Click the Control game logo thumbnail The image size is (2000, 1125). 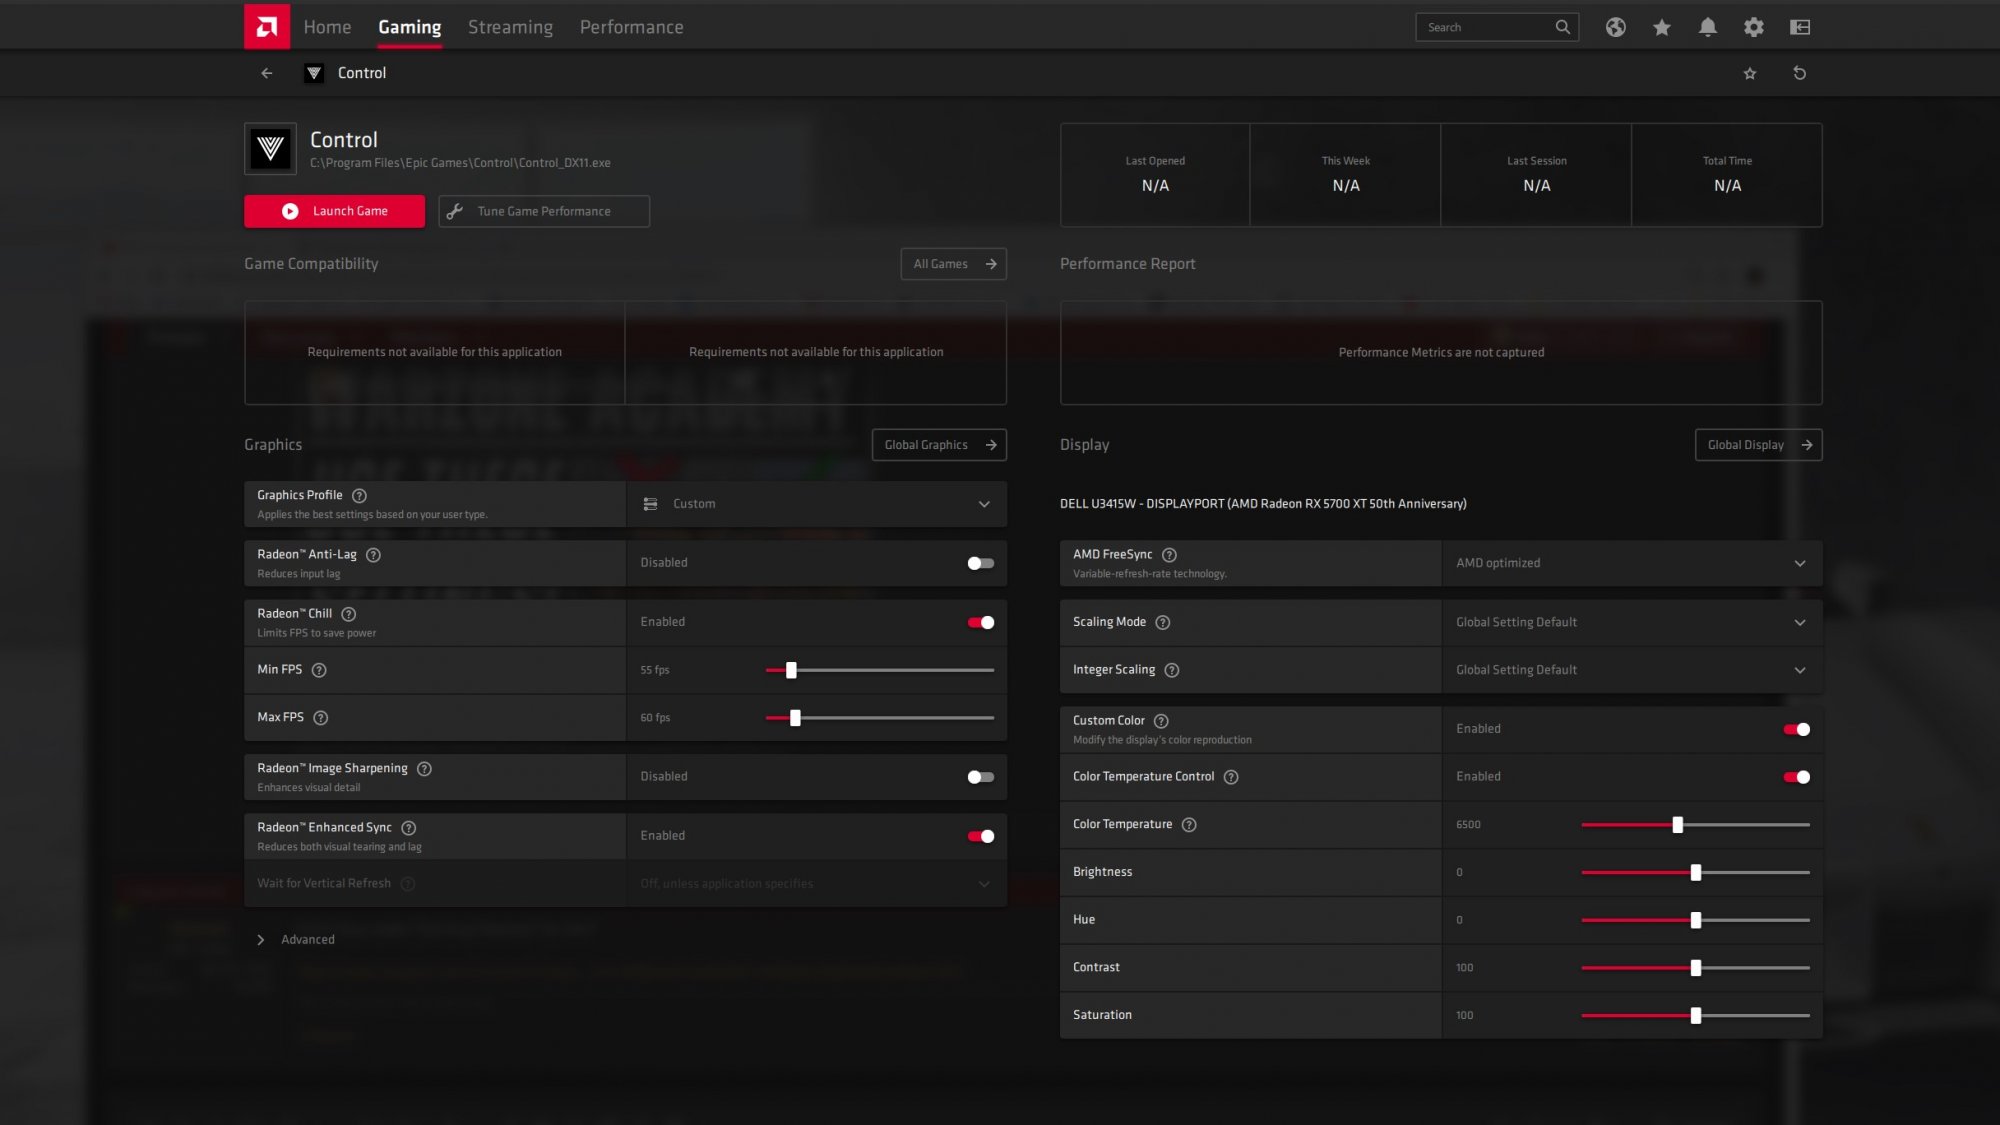pos(270,149)
